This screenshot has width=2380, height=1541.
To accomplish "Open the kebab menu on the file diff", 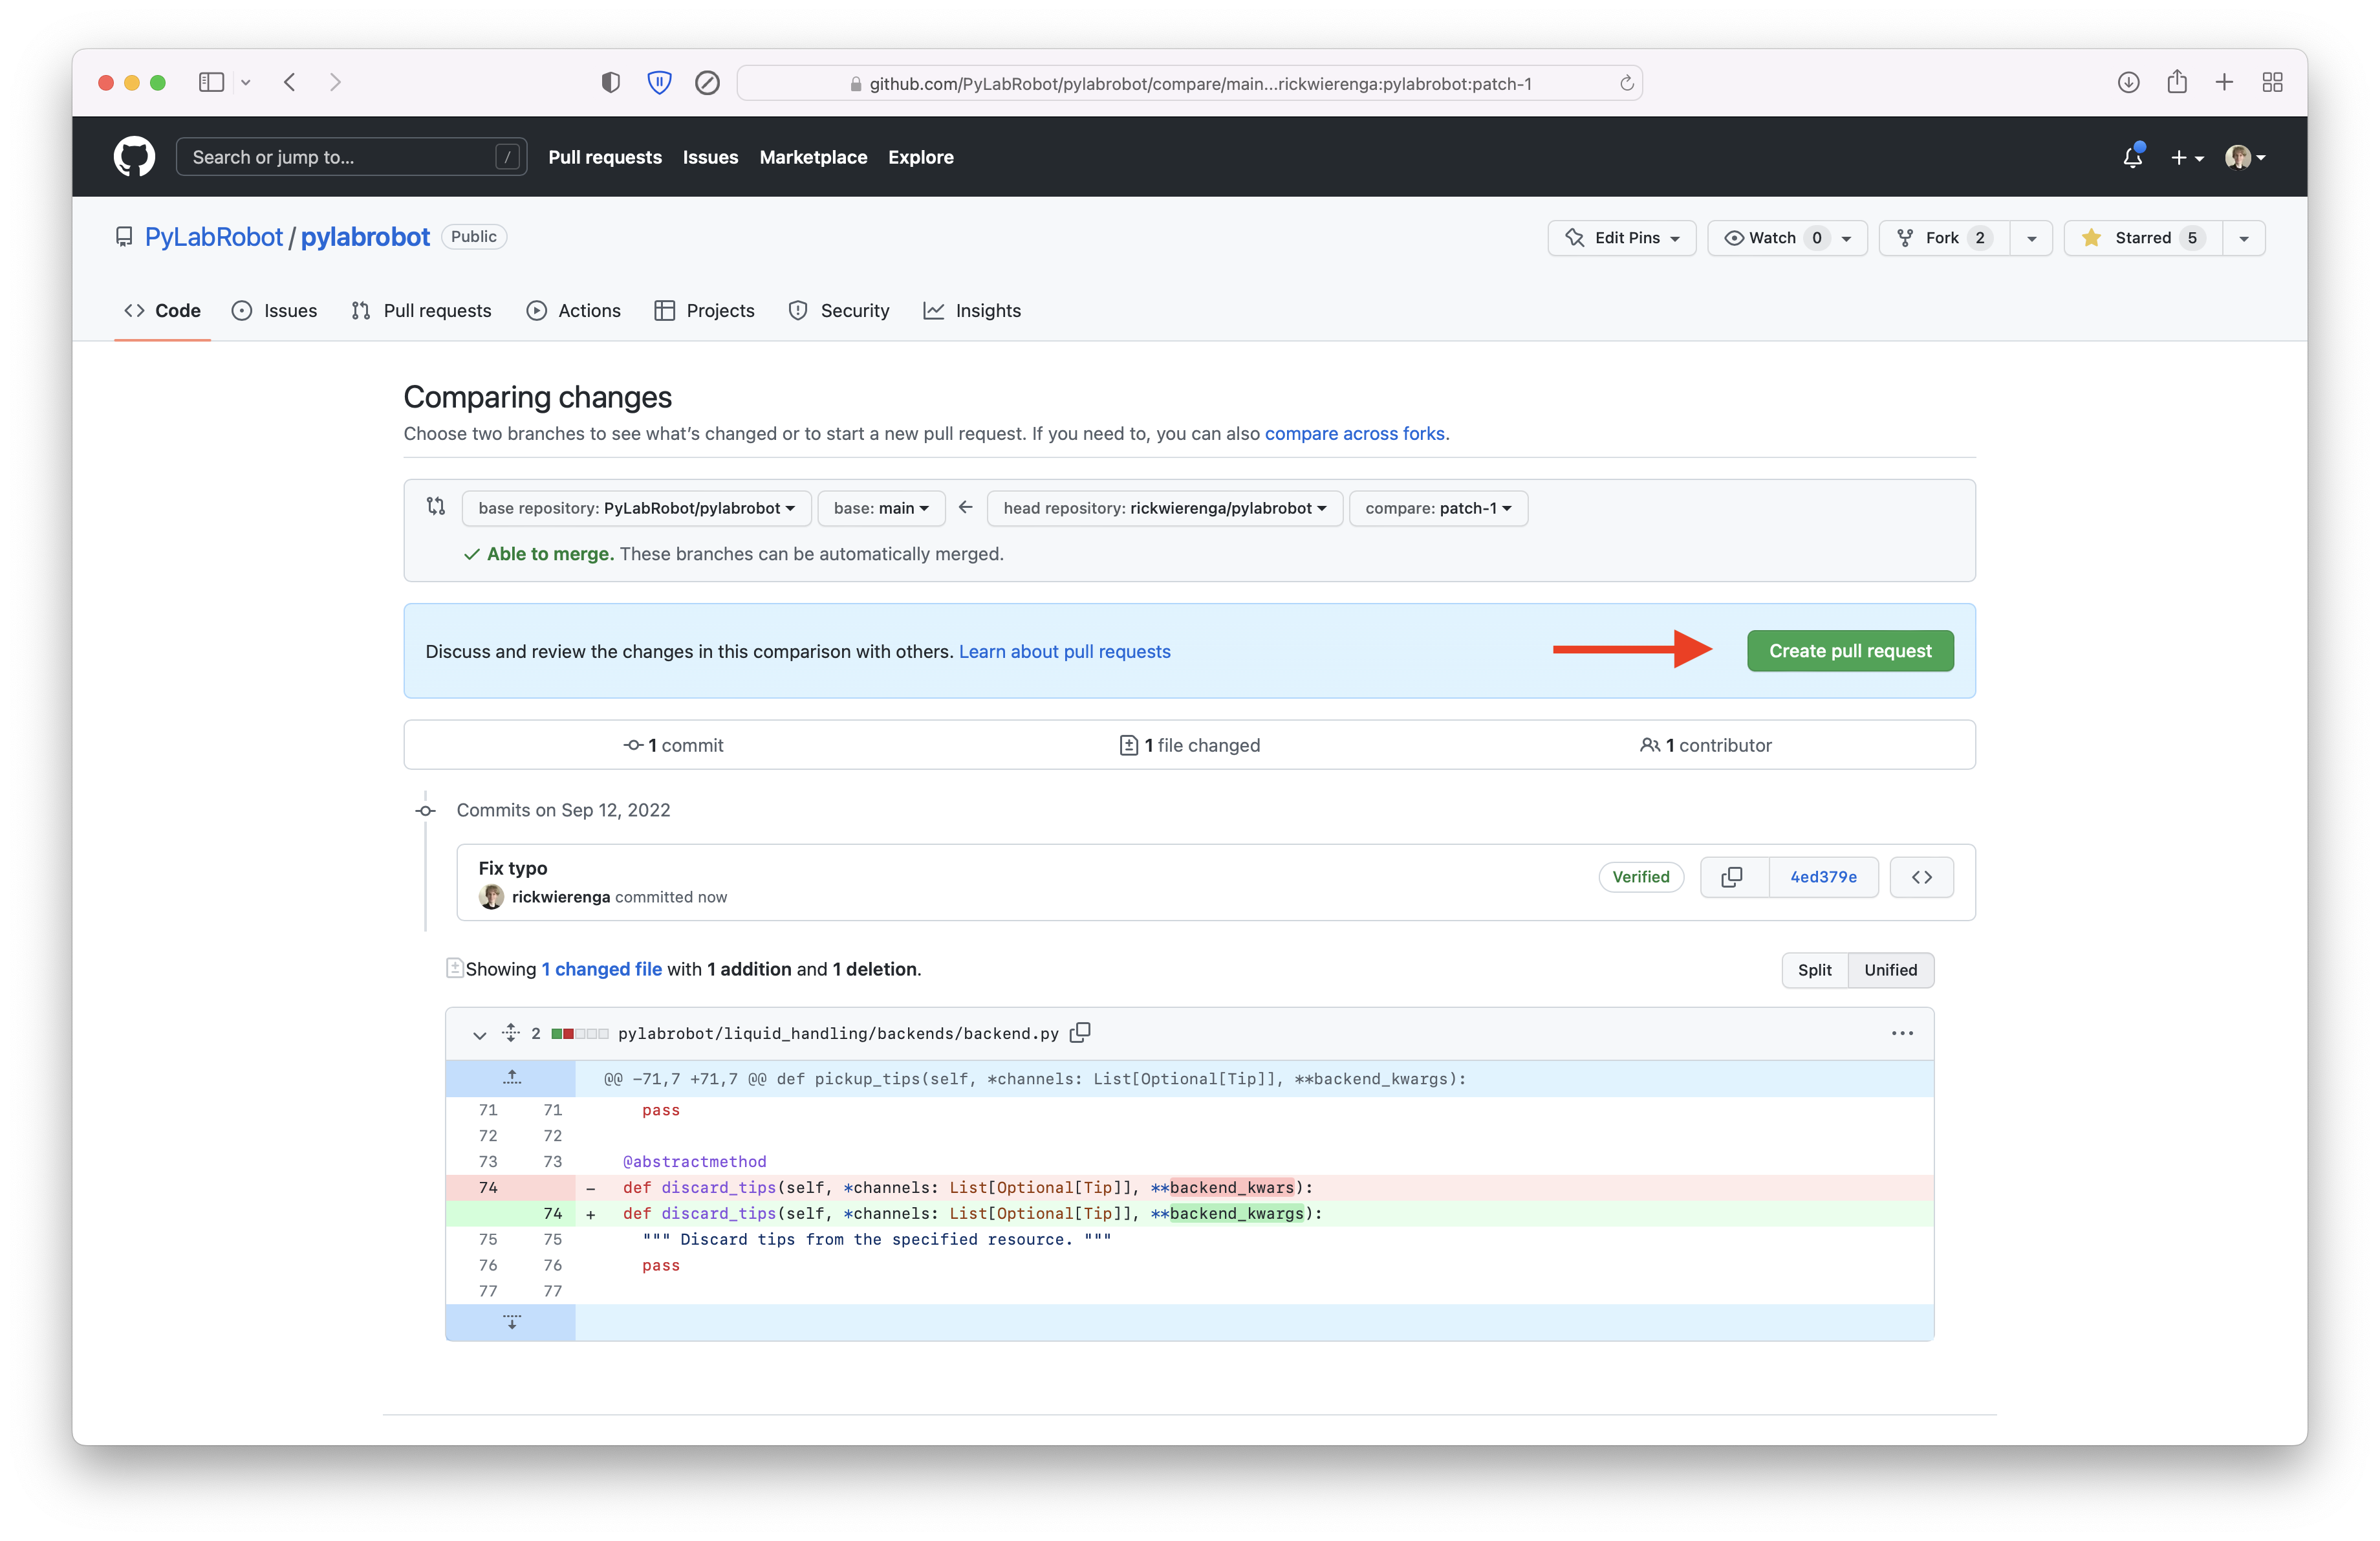I will 1902,1033.
